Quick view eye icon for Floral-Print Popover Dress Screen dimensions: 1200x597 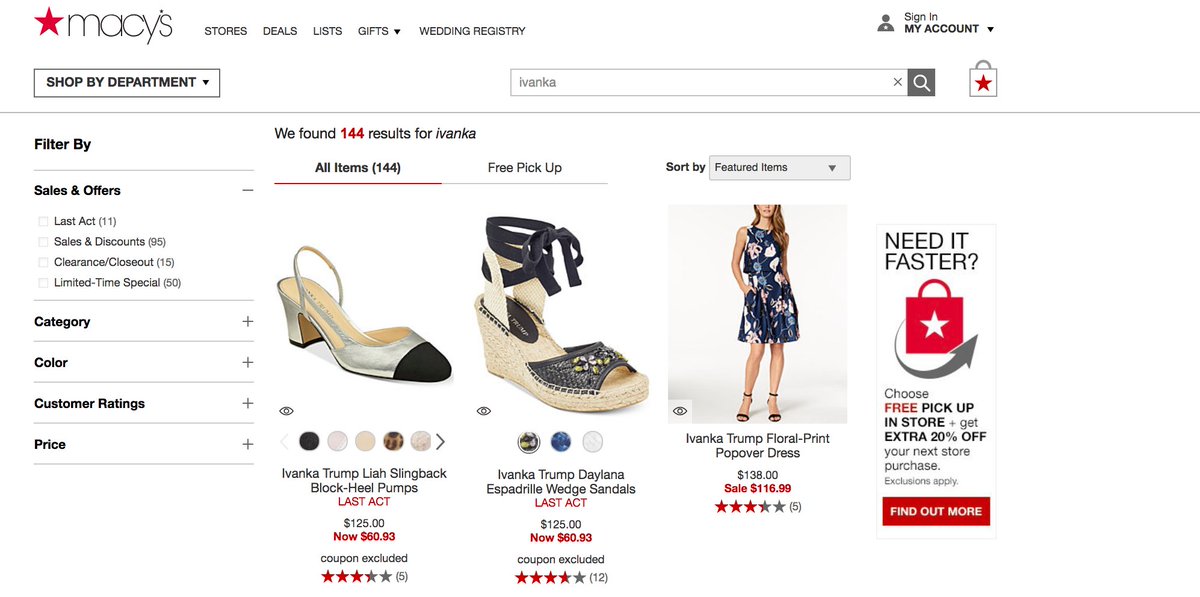680,410
